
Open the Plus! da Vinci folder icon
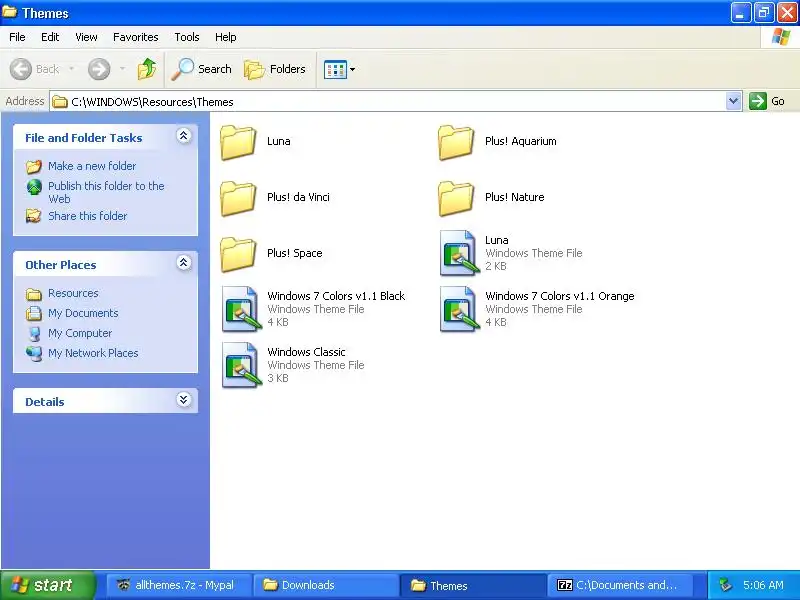[238, 198]
